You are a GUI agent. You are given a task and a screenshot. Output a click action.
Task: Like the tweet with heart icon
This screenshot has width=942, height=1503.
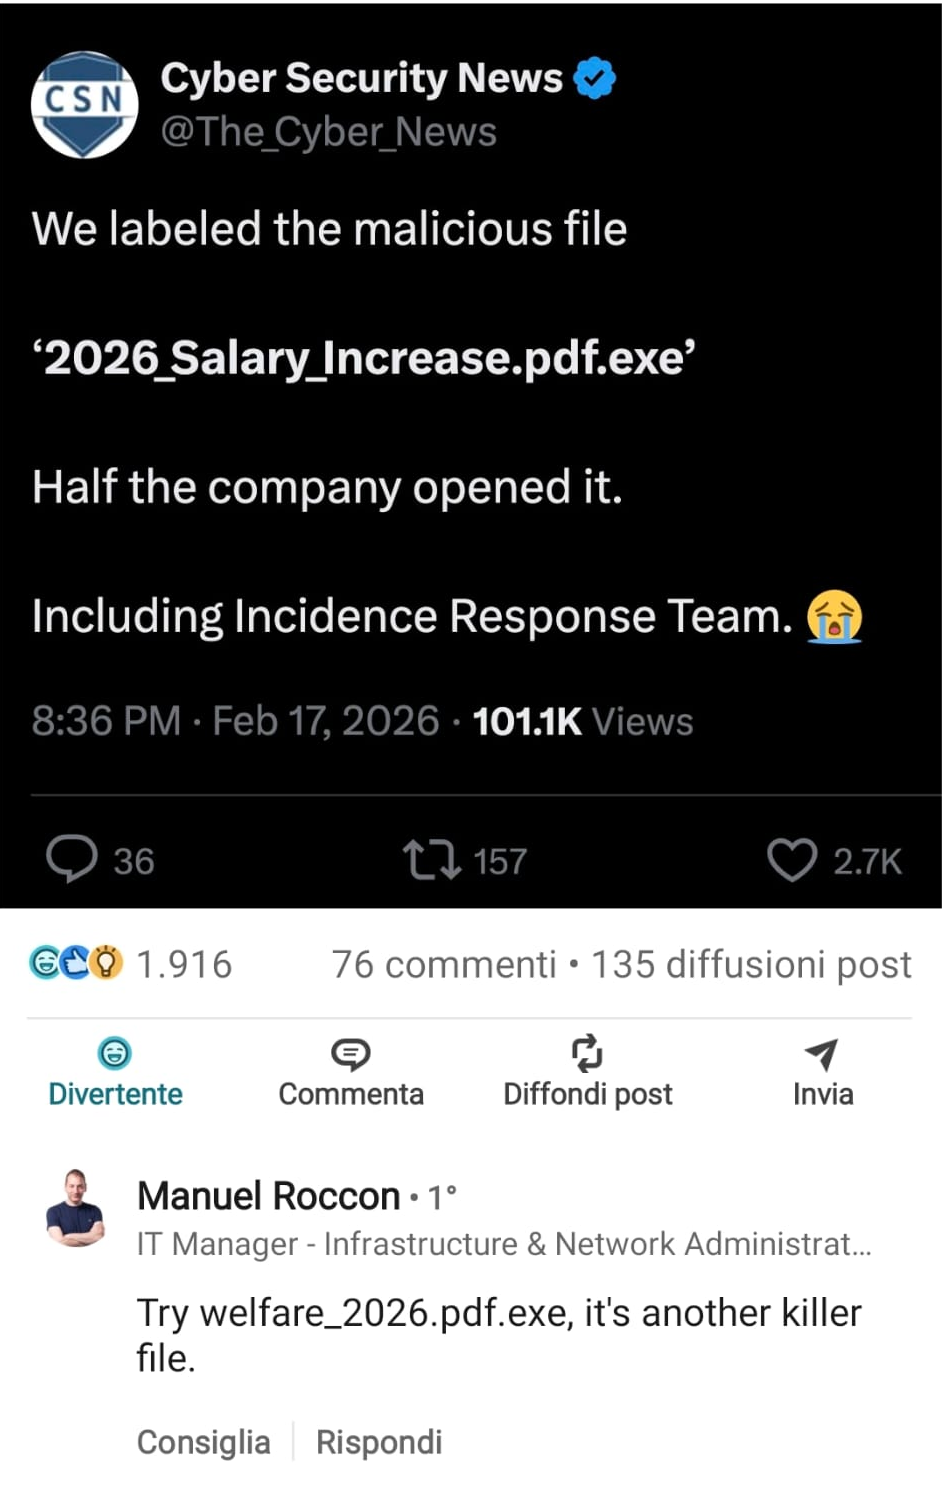(x=792, y=860)
